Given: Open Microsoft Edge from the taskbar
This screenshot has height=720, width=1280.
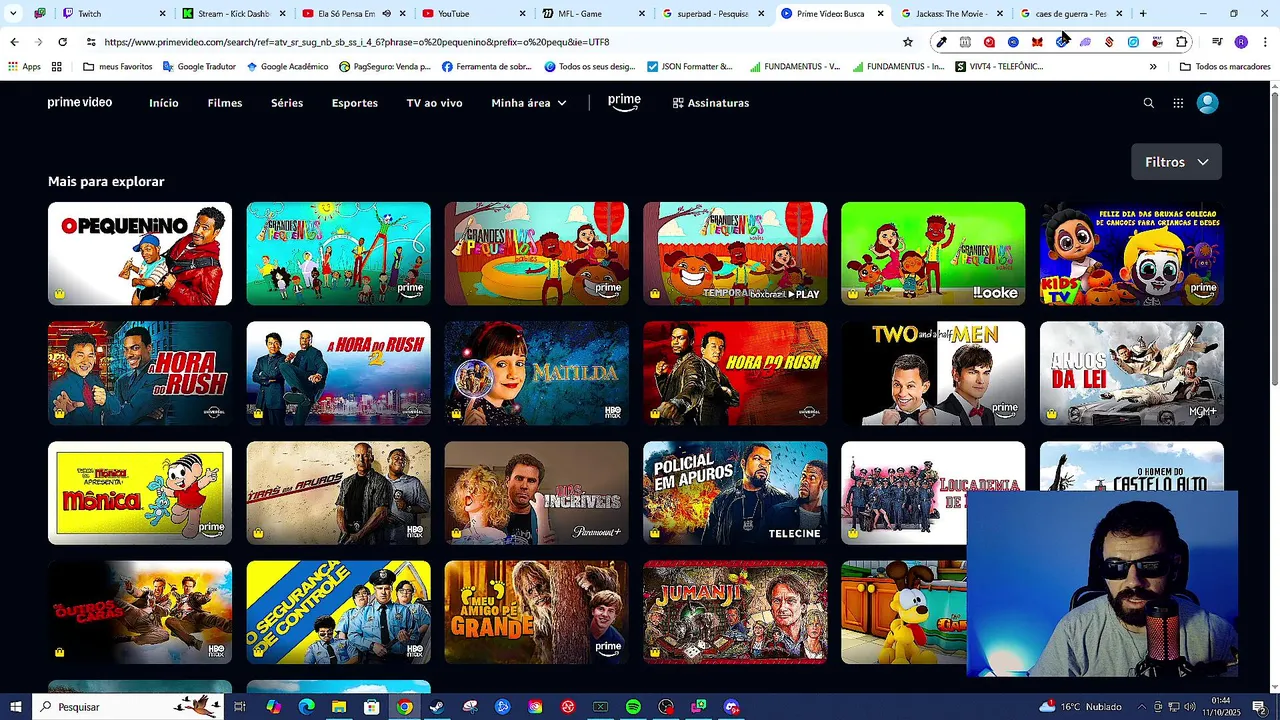Looking at the screenshot, I should point(306,707).
